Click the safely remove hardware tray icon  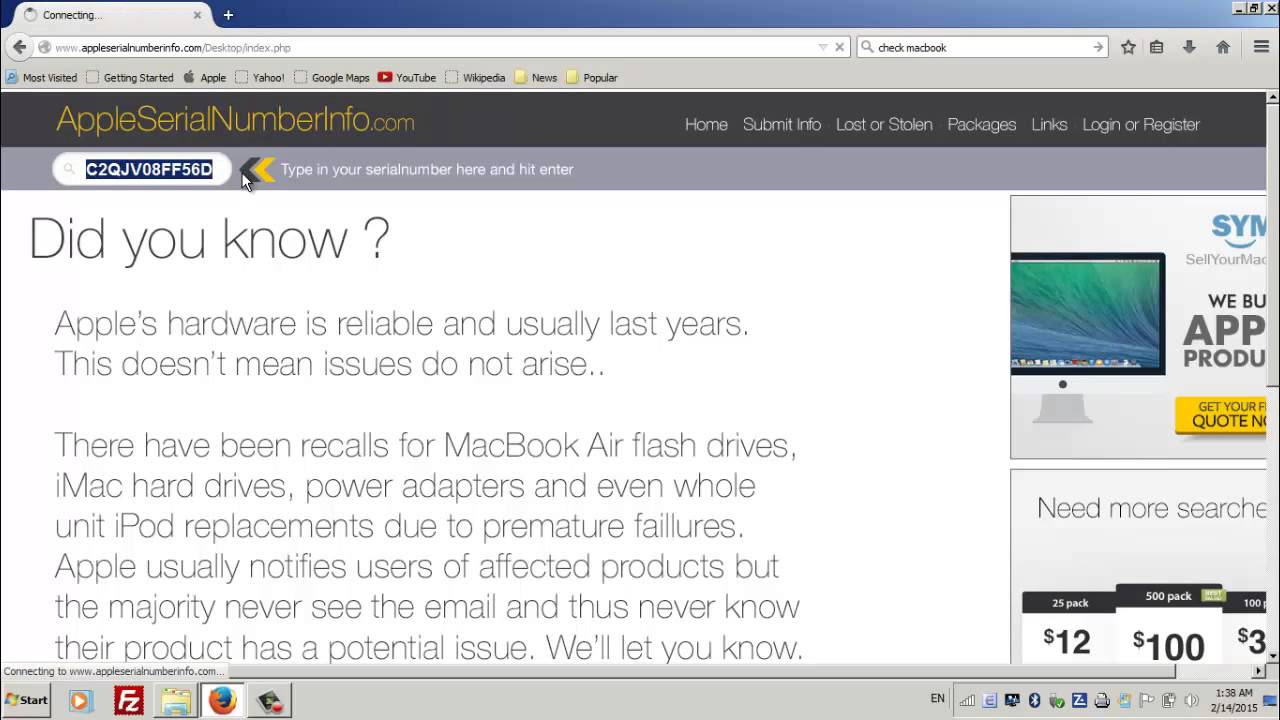coord(1057,700)
